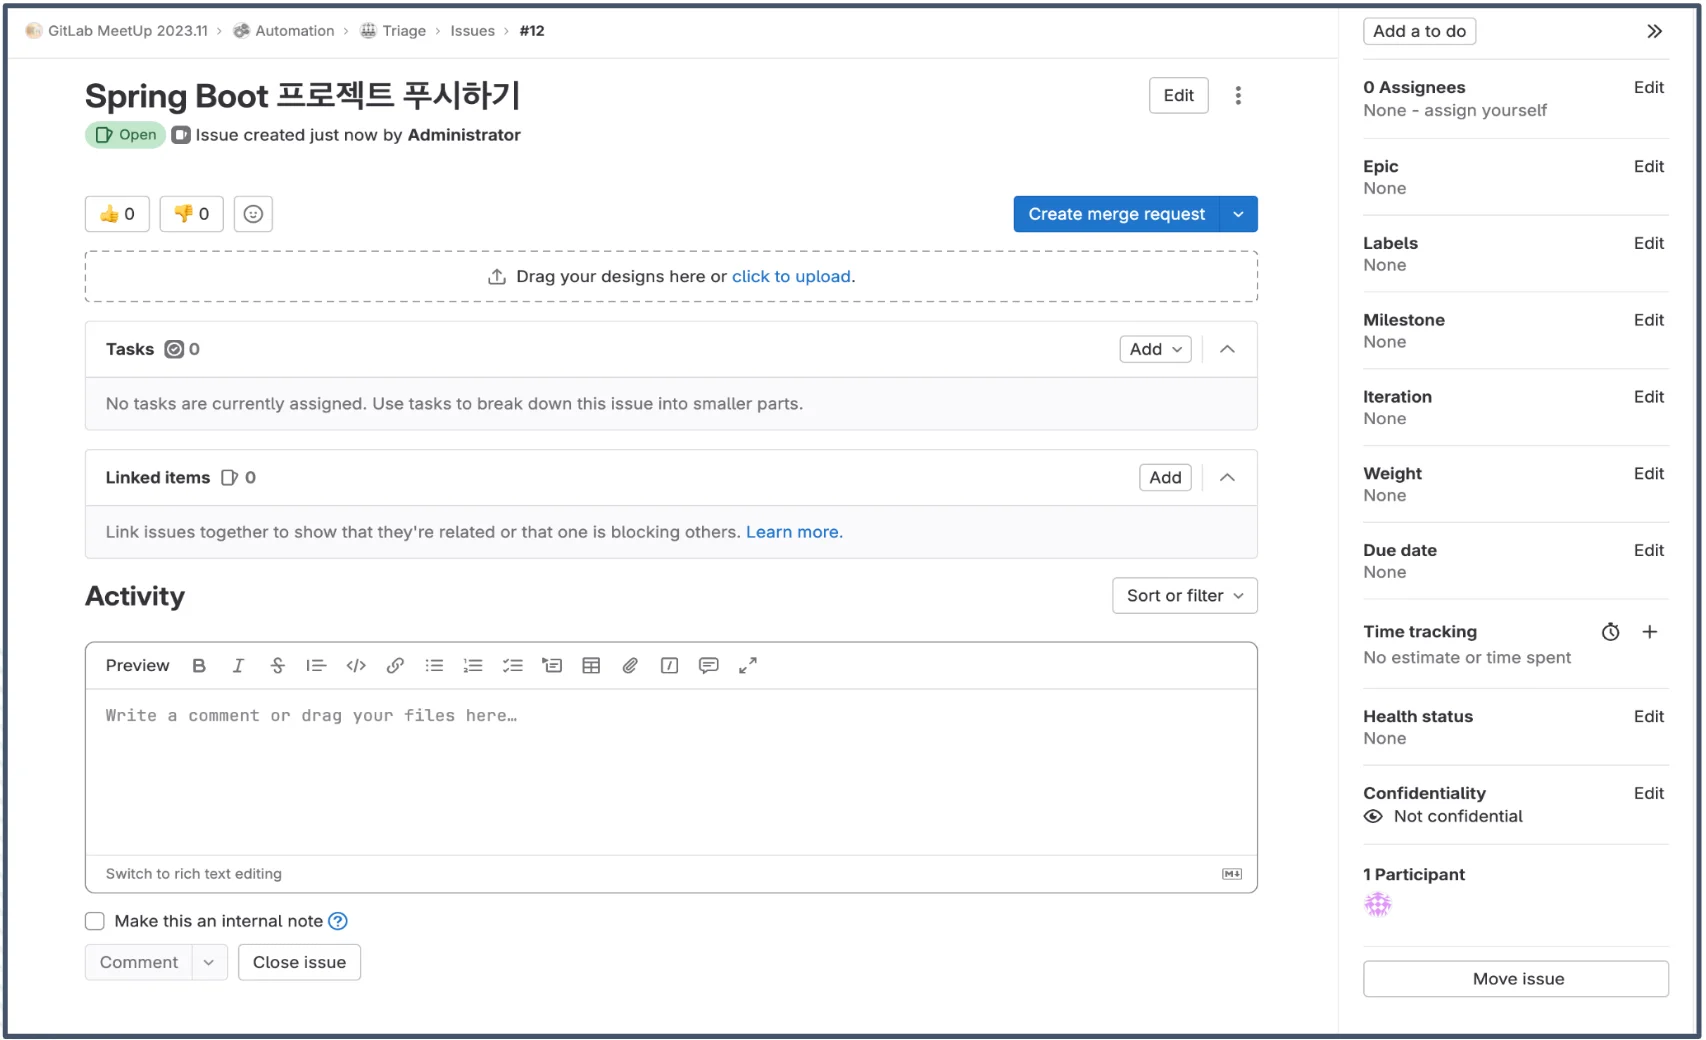Open the emoji reaction picker
The width and height of the screenshot is (1706, 1040).
tap(252, 213)
